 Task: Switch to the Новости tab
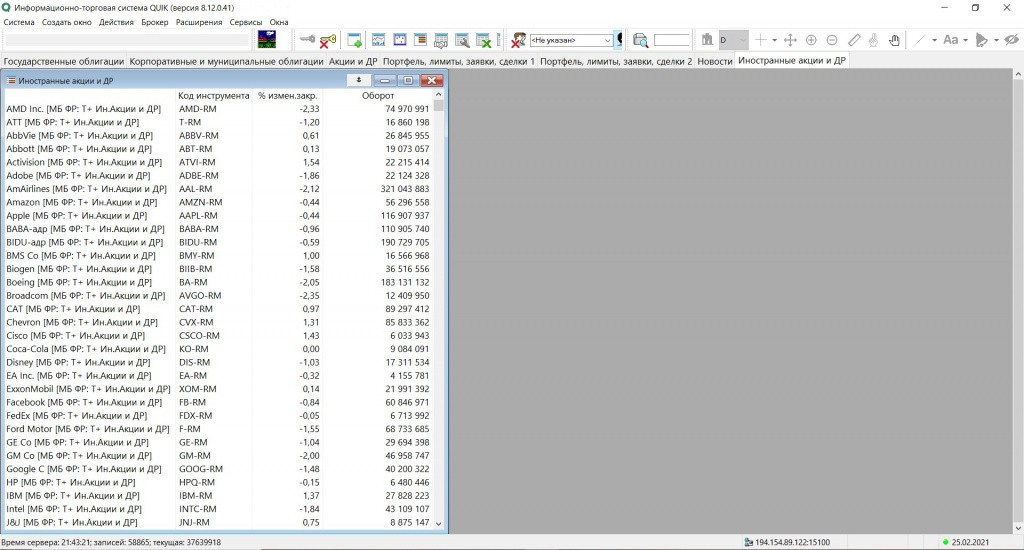coord(714,61)
